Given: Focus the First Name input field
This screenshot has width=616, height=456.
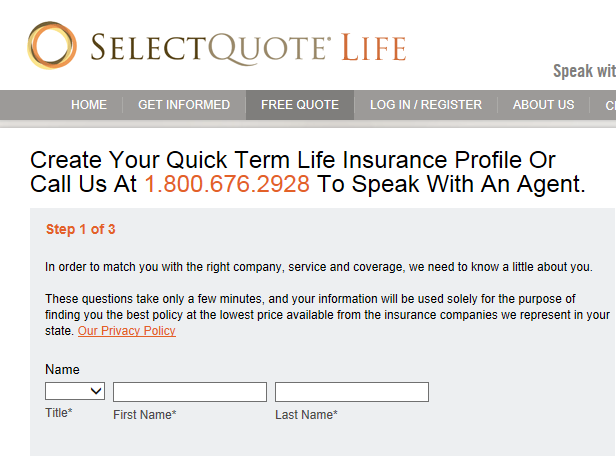Looking at the screenshot, I should click(x=190, y=391).
